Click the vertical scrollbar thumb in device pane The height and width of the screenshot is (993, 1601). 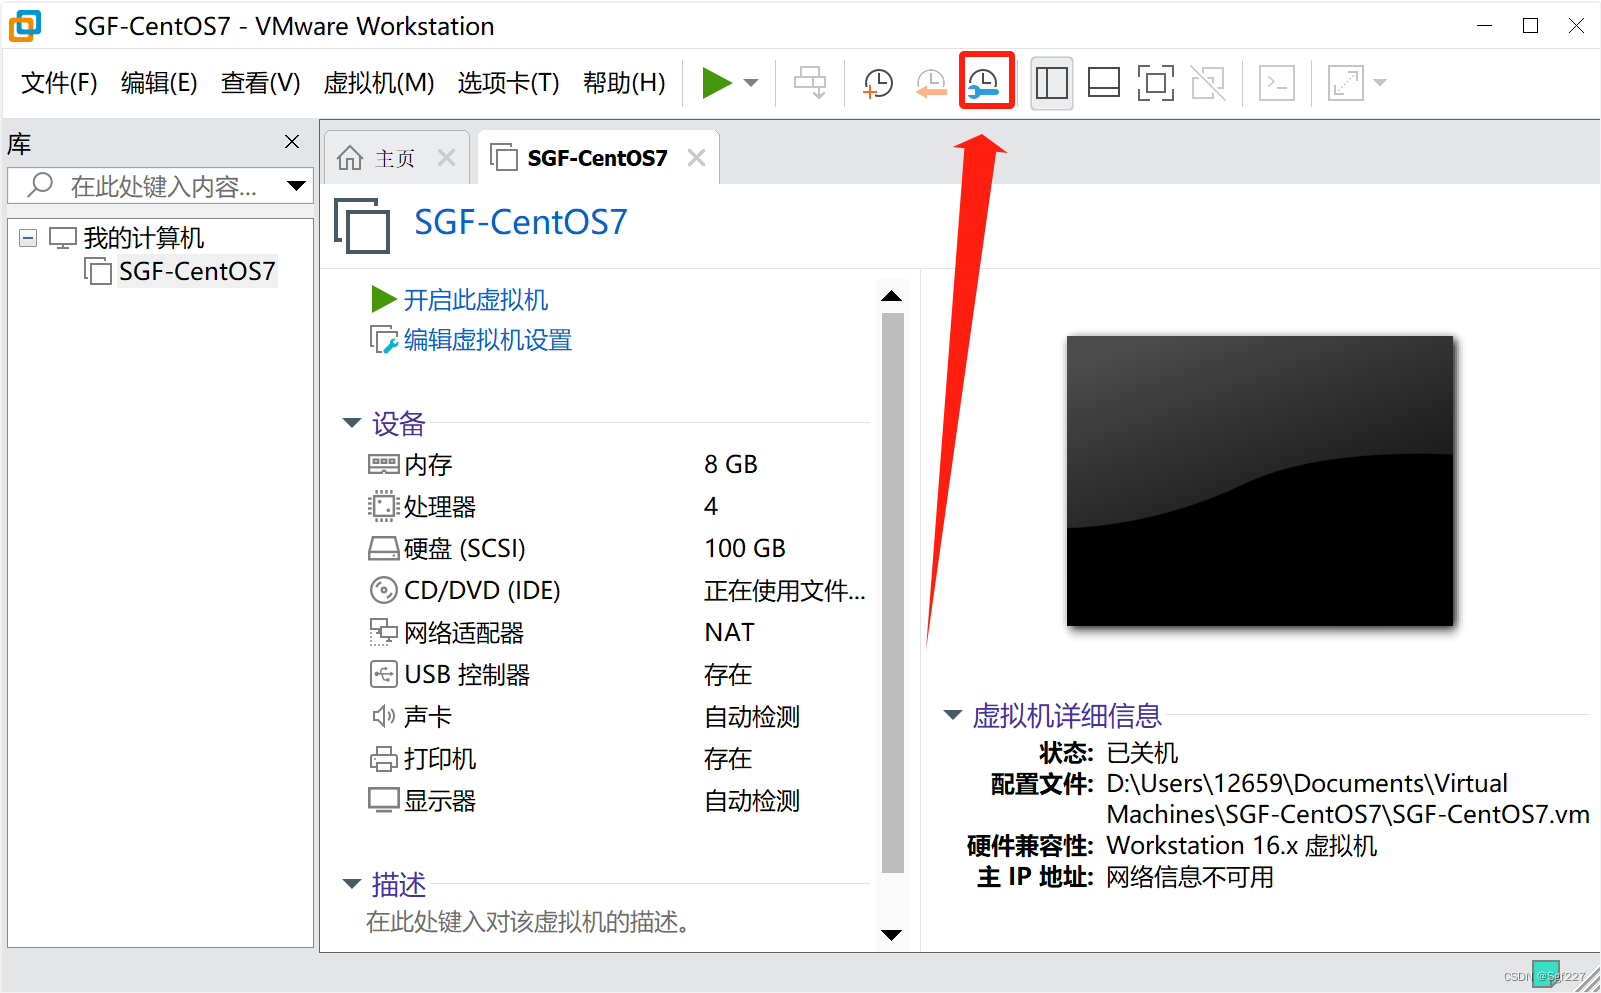coord(893,594)
